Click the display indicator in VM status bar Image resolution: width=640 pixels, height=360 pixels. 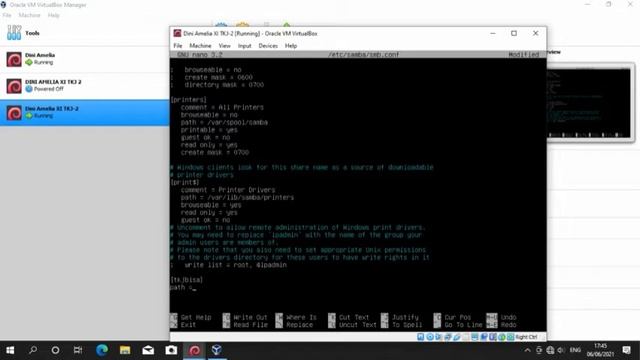coord(475,337)
